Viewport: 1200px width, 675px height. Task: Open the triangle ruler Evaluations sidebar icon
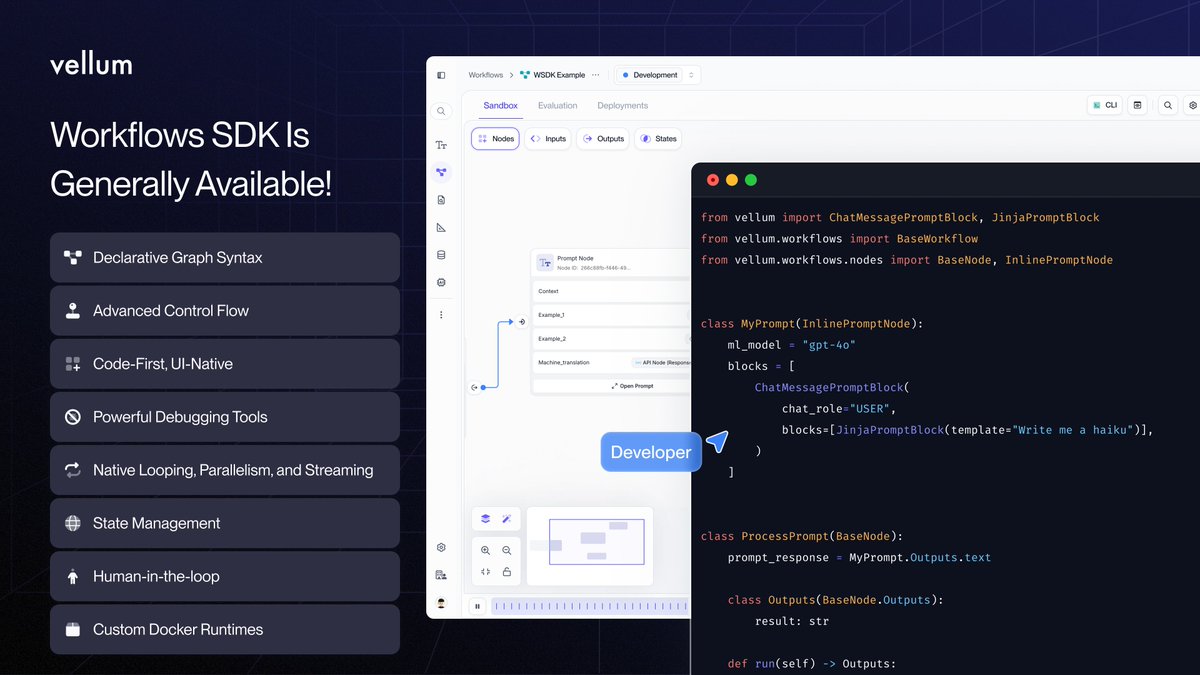click(441, 228)
